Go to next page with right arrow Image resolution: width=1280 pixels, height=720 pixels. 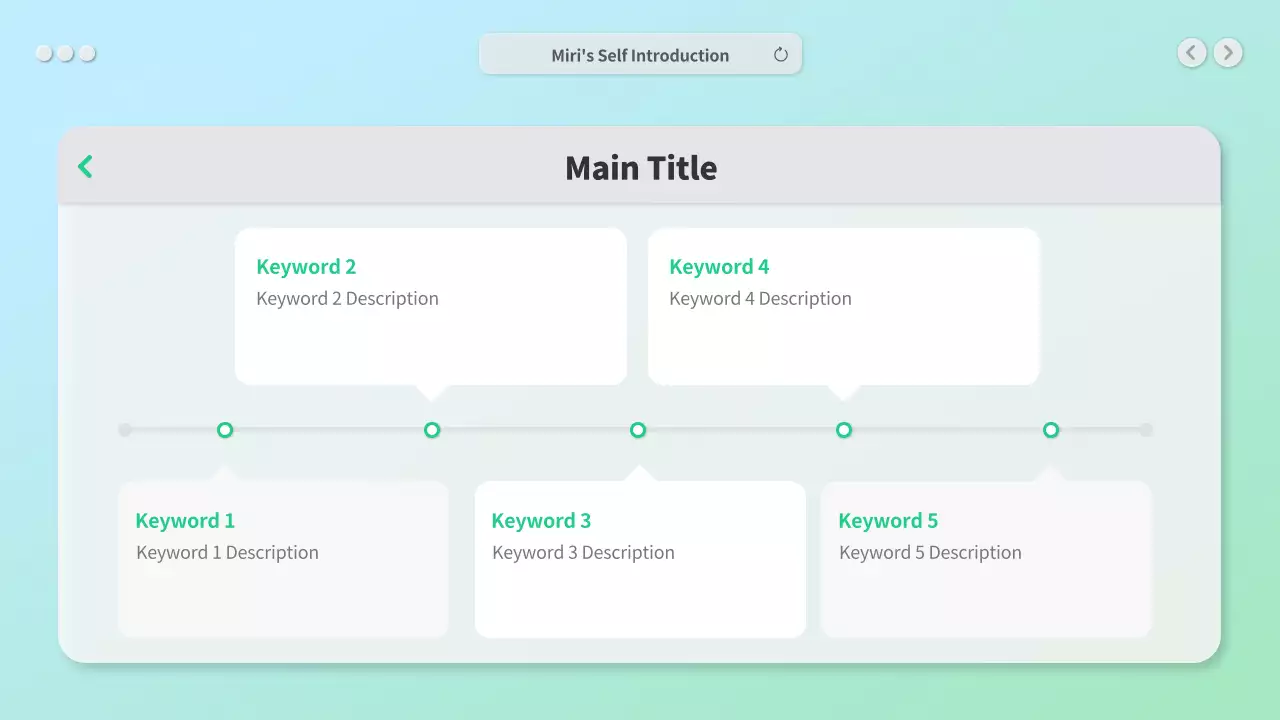pos(1228,53)
